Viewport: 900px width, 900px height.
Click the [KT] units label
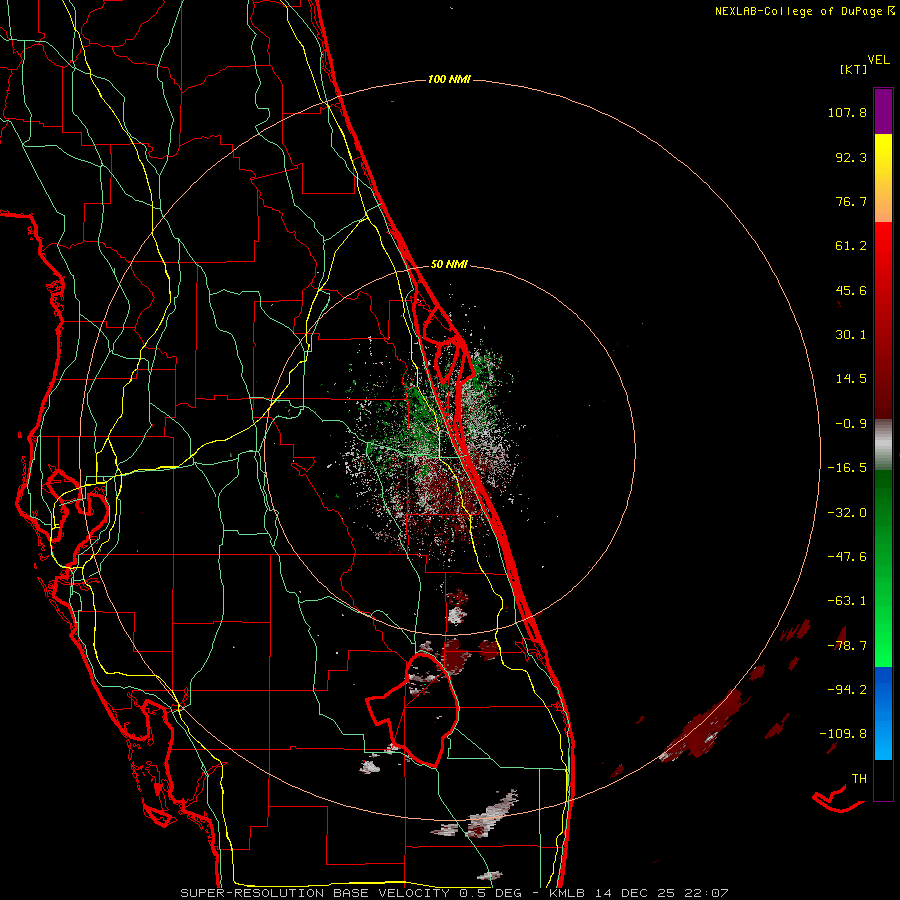(853, 69)
